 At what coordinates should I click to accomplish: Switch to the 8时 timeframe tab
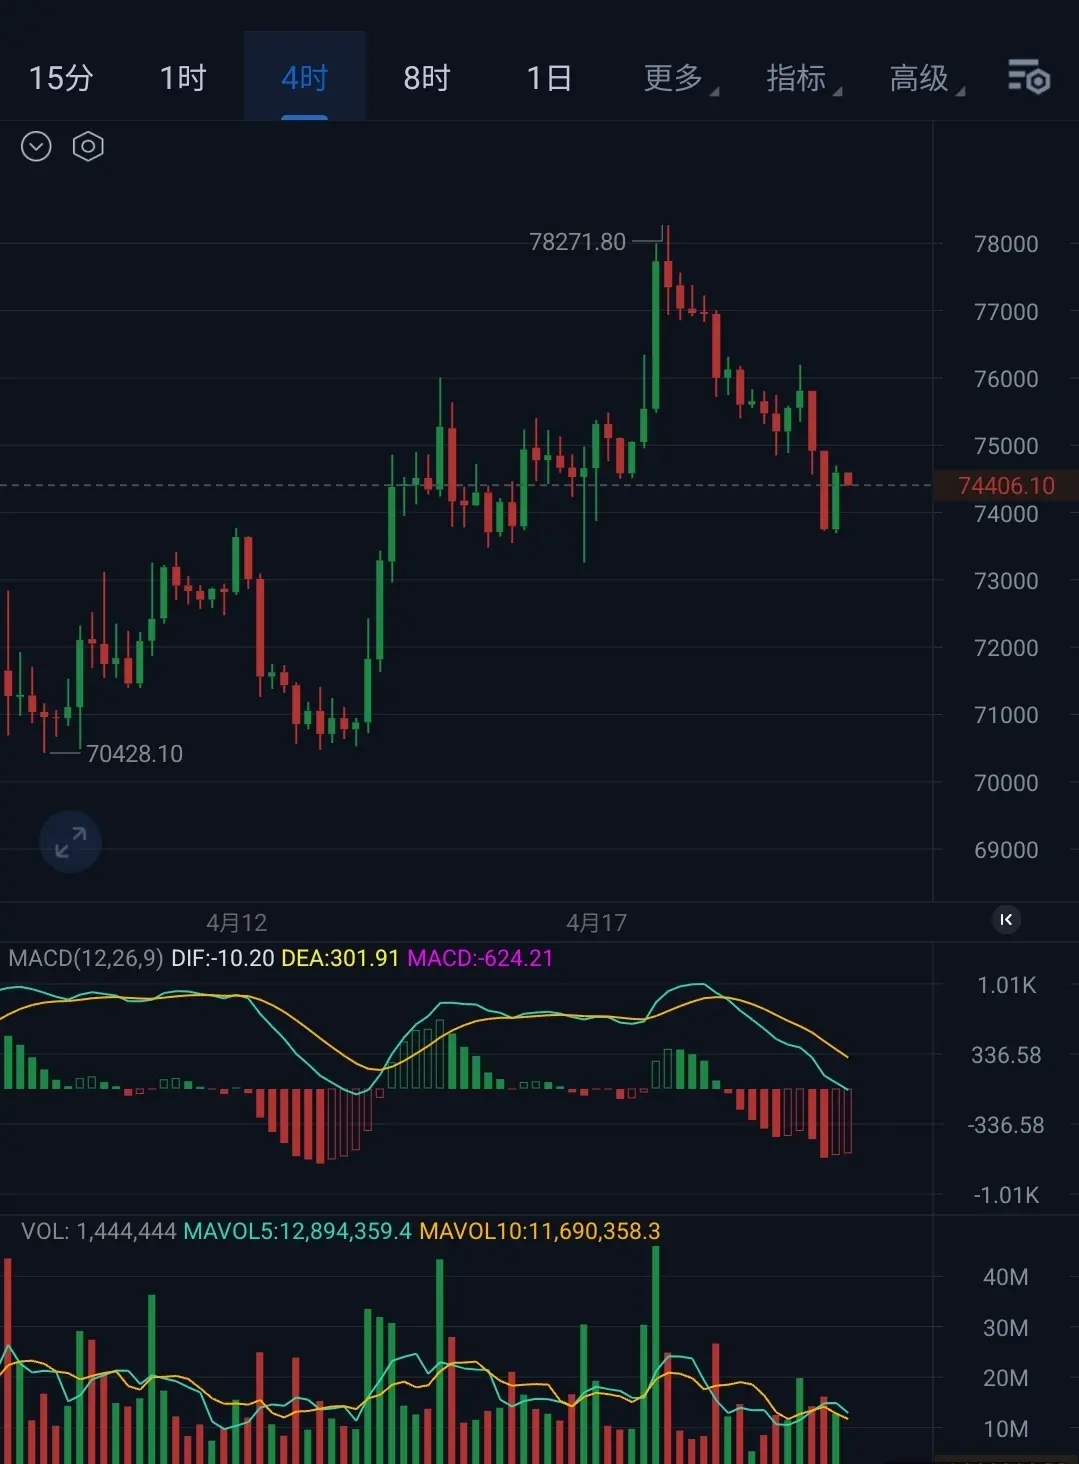click(x=427, y=78)
